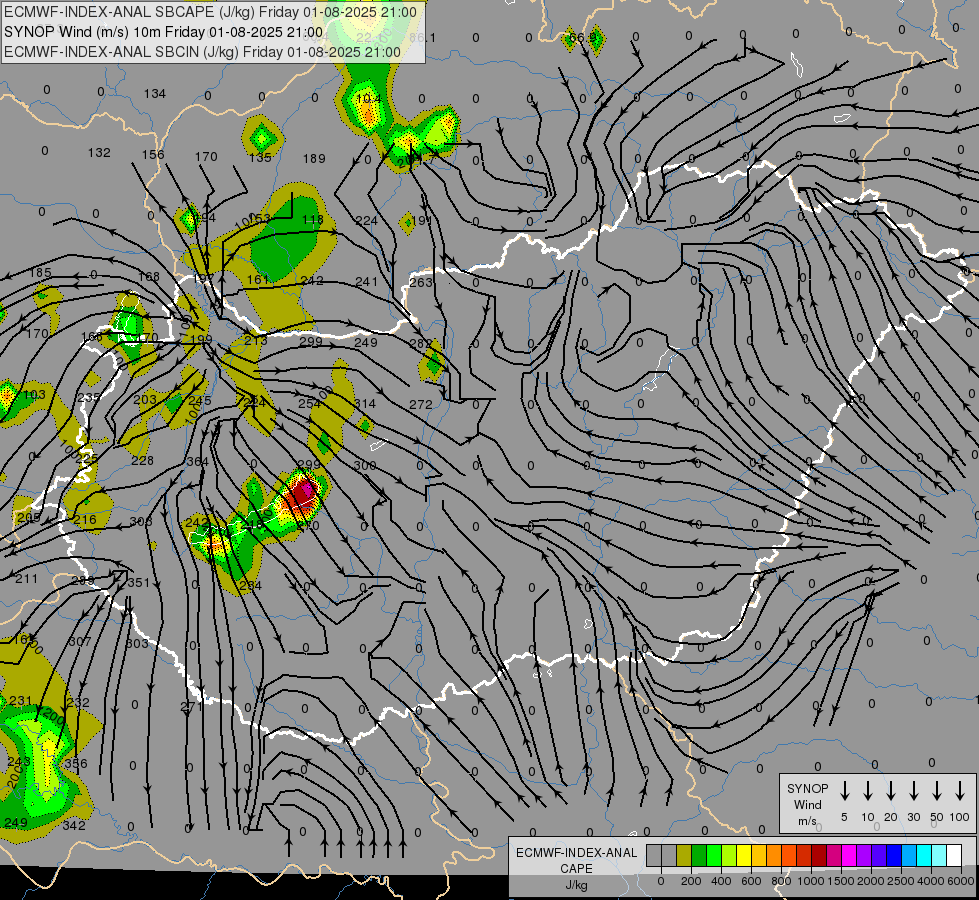979x900 pixels.
Task: Click the map value '241'
Action: coord(367,282)
